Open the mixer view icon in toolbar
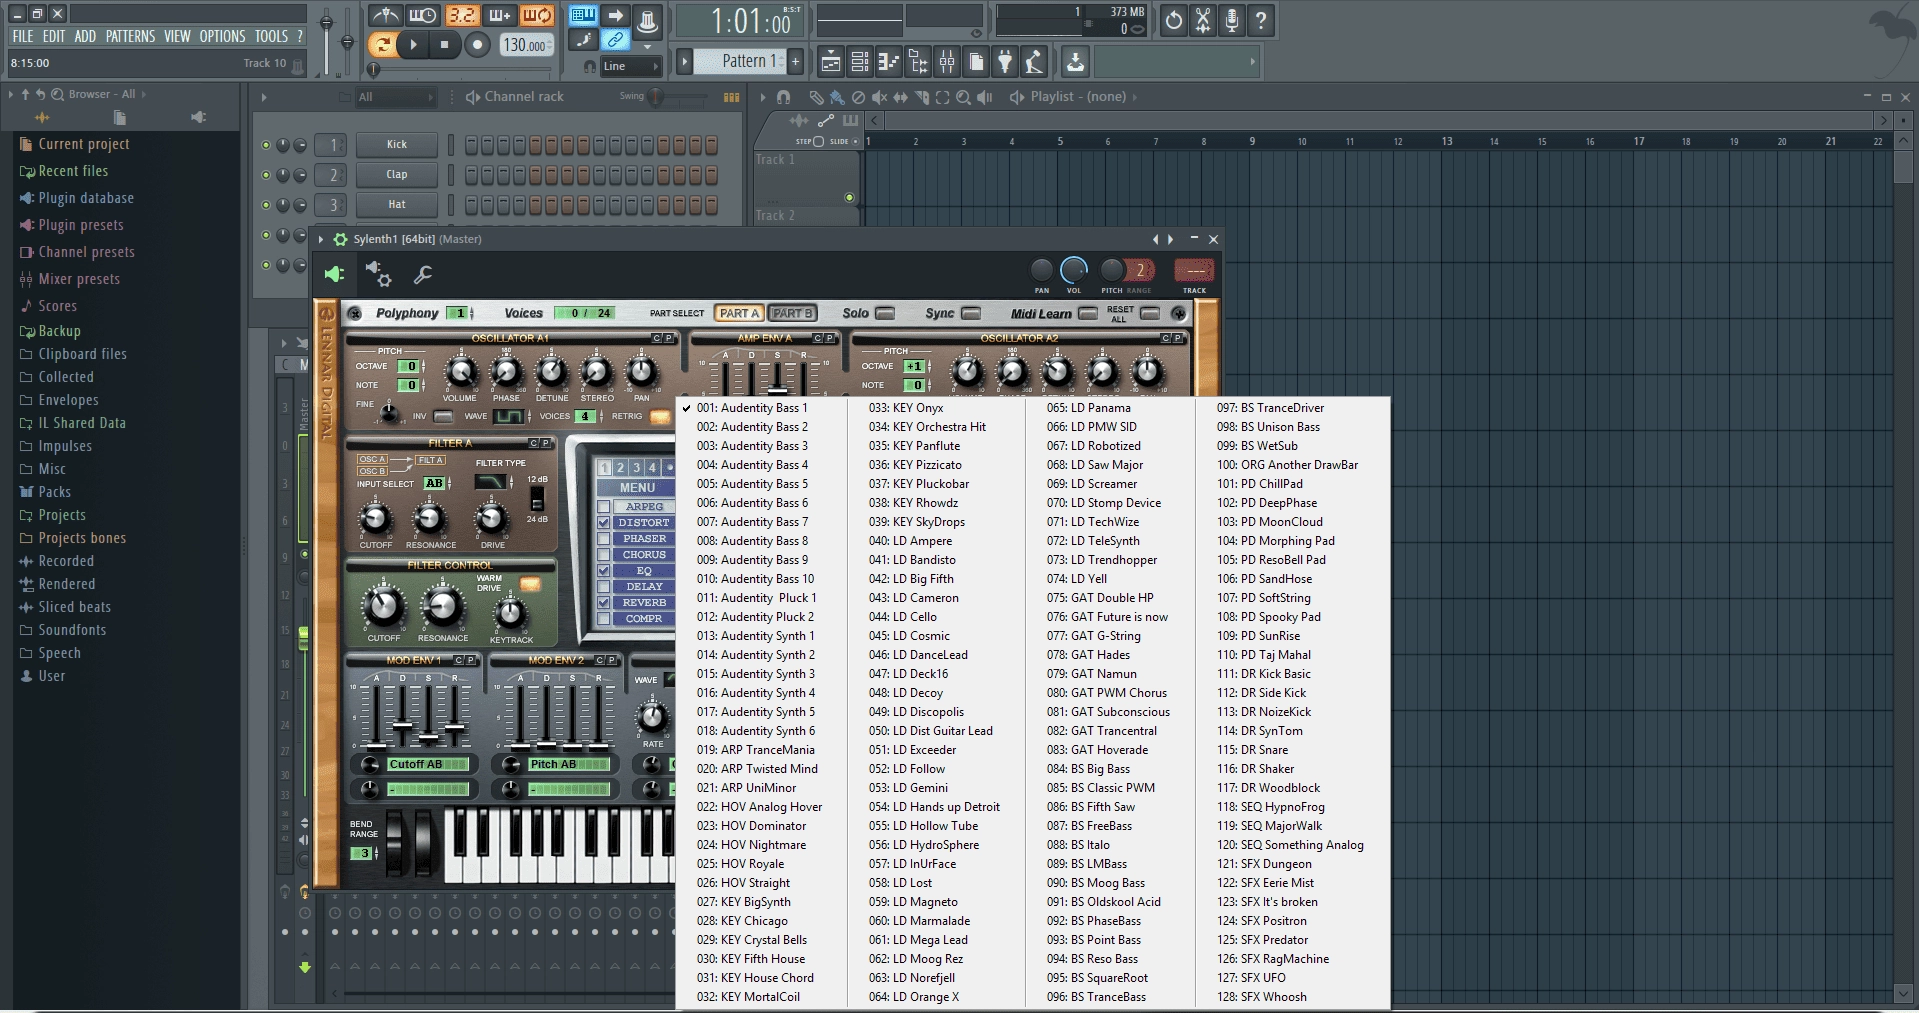Screen dimensions: 1919x1013 coord(947,62)
